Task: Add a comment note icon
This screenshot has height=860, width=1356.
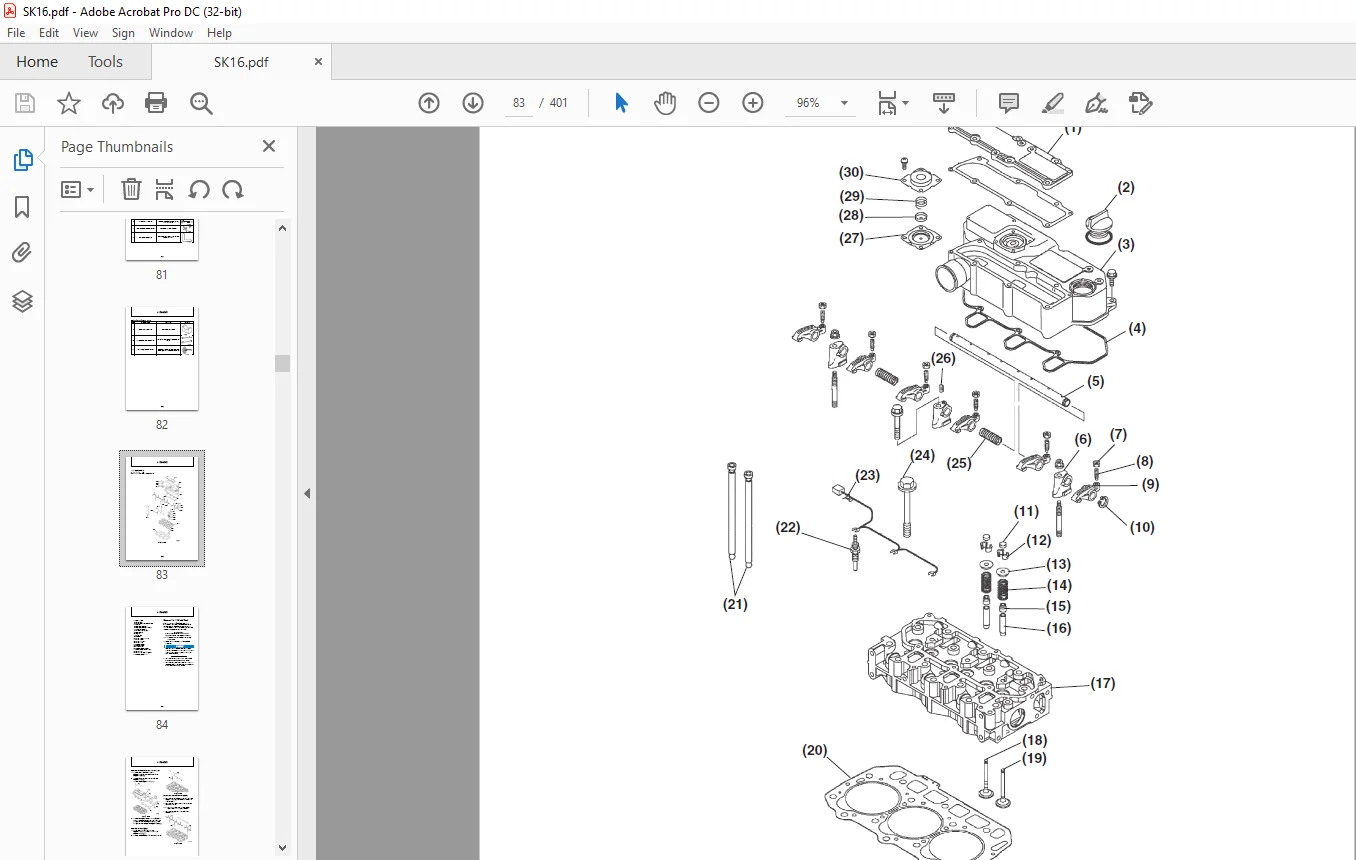Action: 1009,103
